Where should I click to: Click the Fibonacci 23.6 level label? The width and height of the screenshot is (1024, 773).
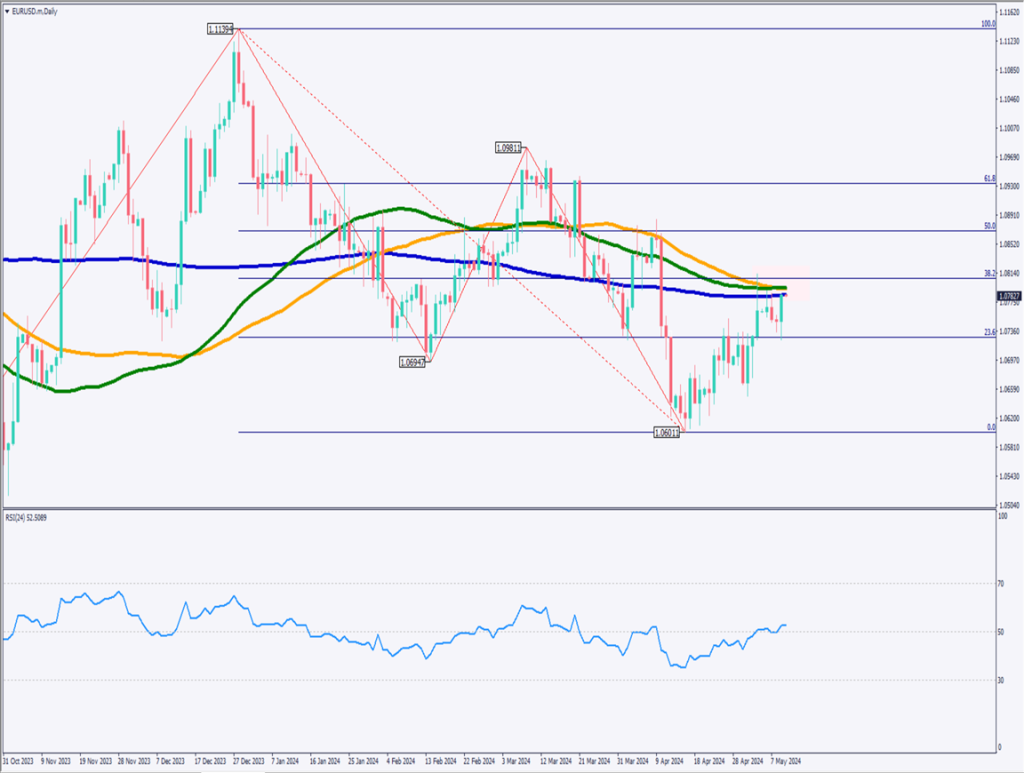click(989, 332)
